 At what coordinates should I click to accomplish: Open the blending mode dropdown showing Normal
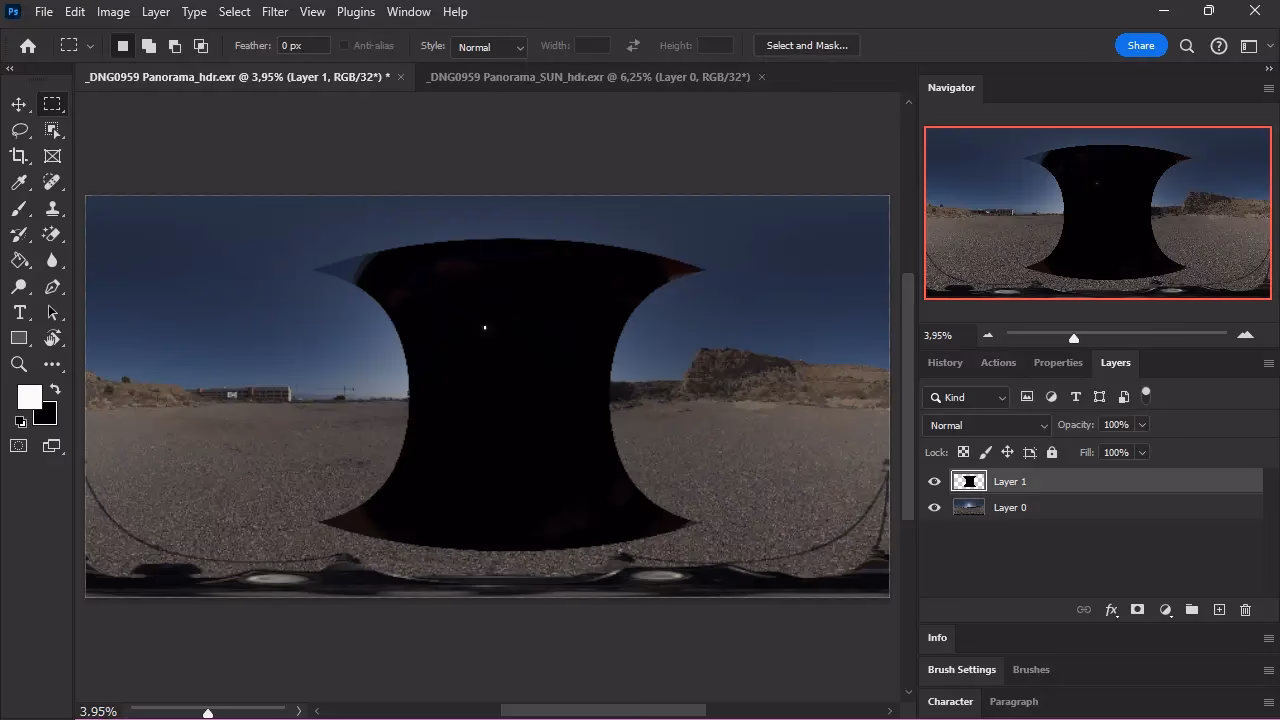985,424
